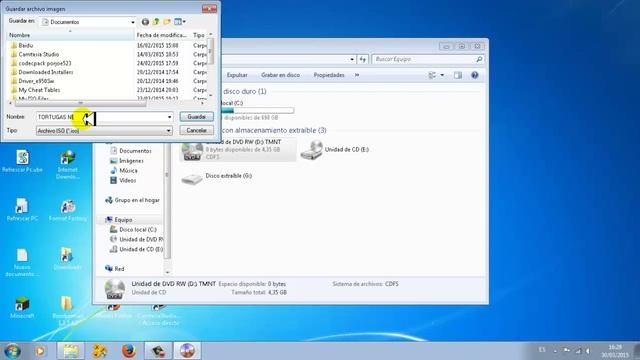Open Windows Start menu
Screen dimensions: 640x360
tap(12, 351)
